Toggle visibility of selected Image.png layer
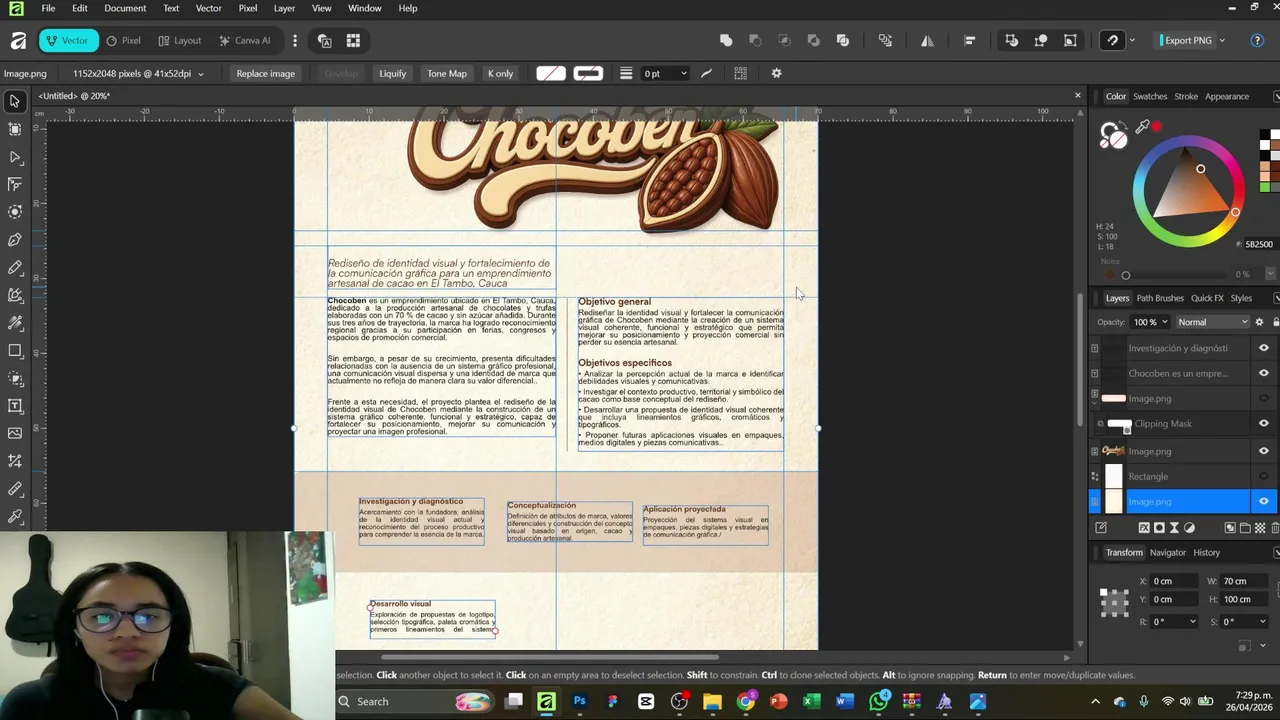This screenshot has width=1280, height=720. pos(1263,502)
